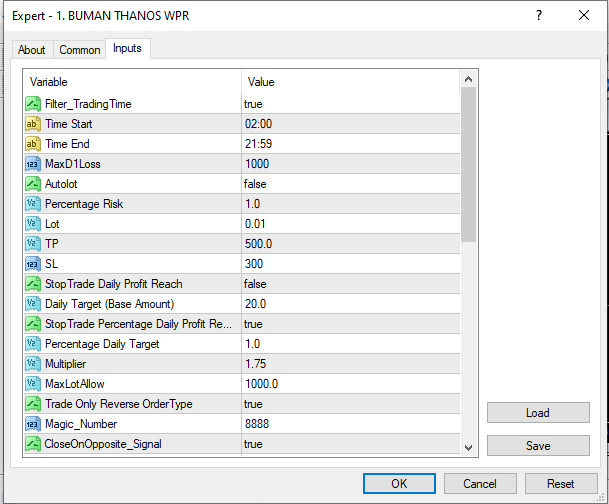Image resolution: width=609 pixels, height=504 pixels.
Task: Select the MaxD1Loss variable name
Action: coord(73,164)
